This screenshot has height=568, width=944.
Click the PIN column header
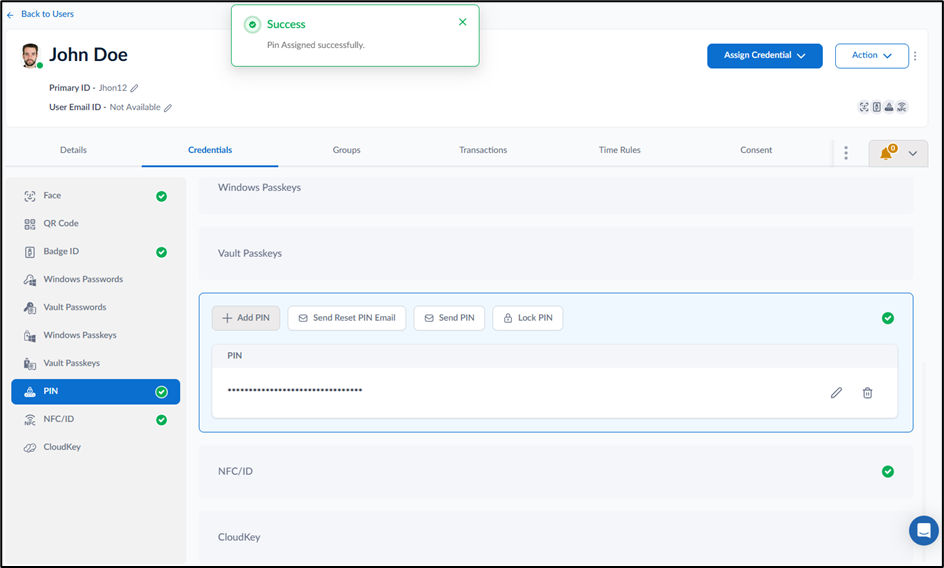pyautogui.click(x=235, y=356)
